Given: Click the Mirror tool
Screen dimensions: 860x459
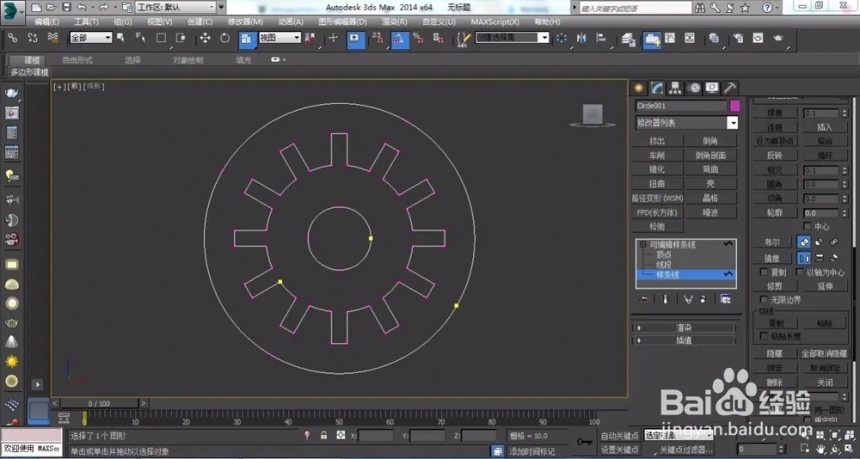Looking at the screenshot, I should tap(581, 38).
